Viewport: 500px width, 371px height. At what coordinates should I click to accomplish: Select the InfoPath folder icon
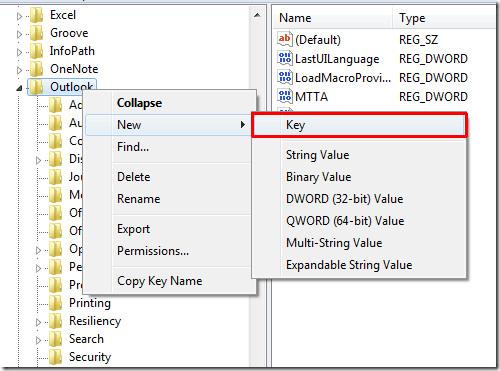click(36, 51)
